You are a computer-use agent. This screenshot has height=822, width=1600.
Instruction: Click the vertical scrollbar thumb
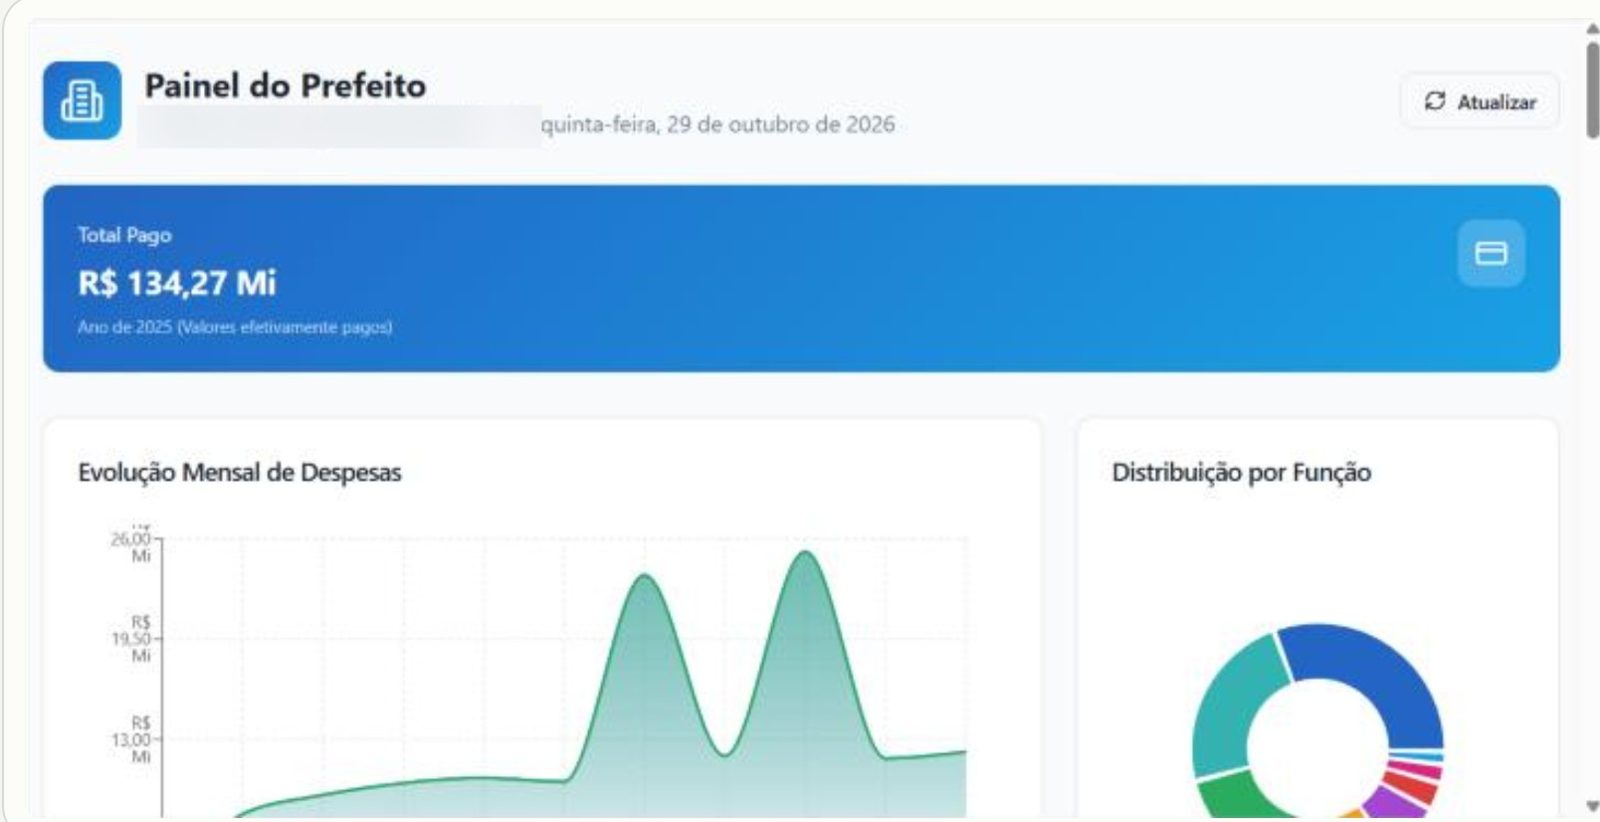(1592, 90)
